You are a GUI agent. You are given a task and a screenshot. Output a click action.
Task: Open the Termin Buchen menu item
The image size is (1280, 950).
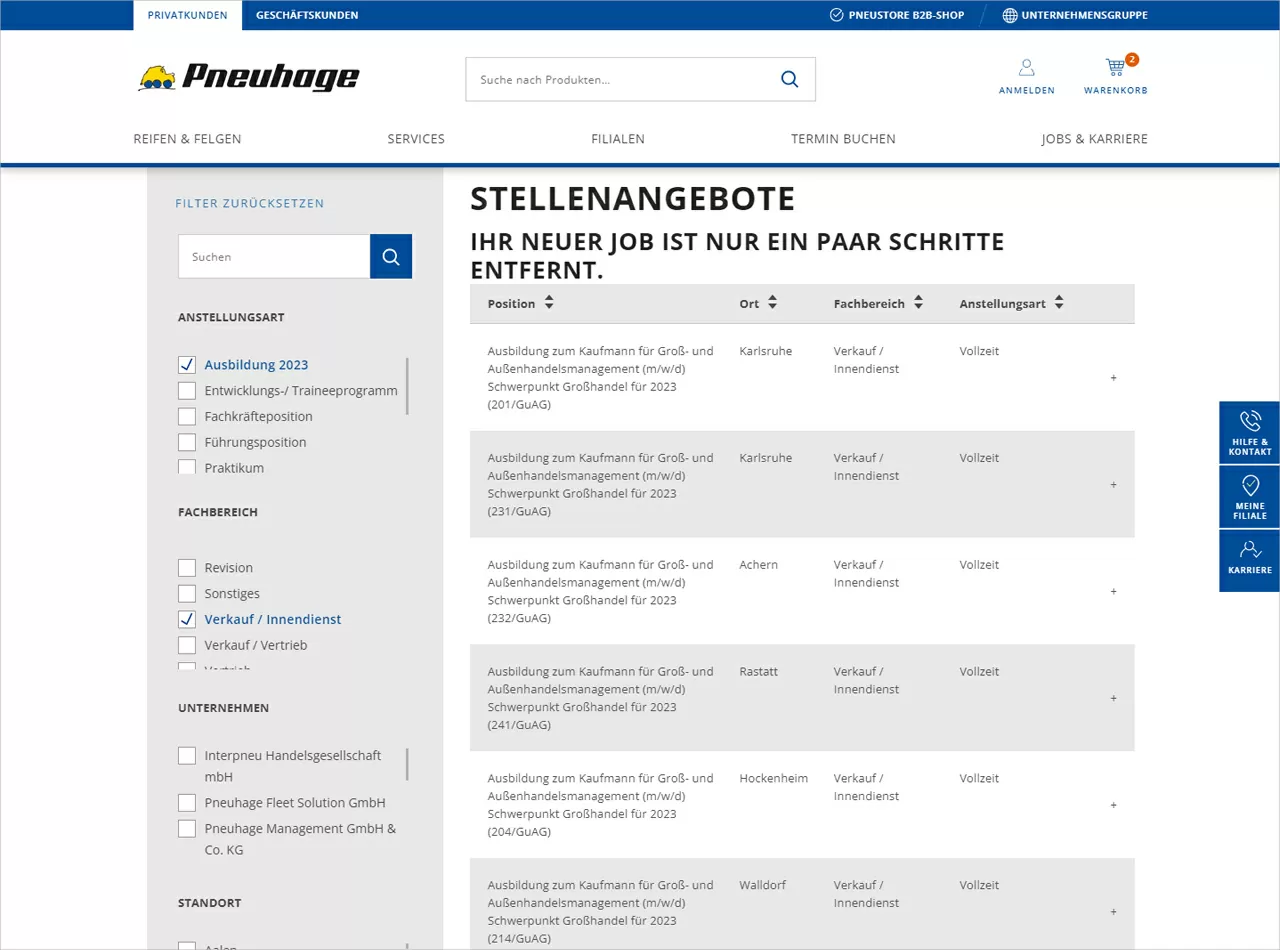coord(843,139)
